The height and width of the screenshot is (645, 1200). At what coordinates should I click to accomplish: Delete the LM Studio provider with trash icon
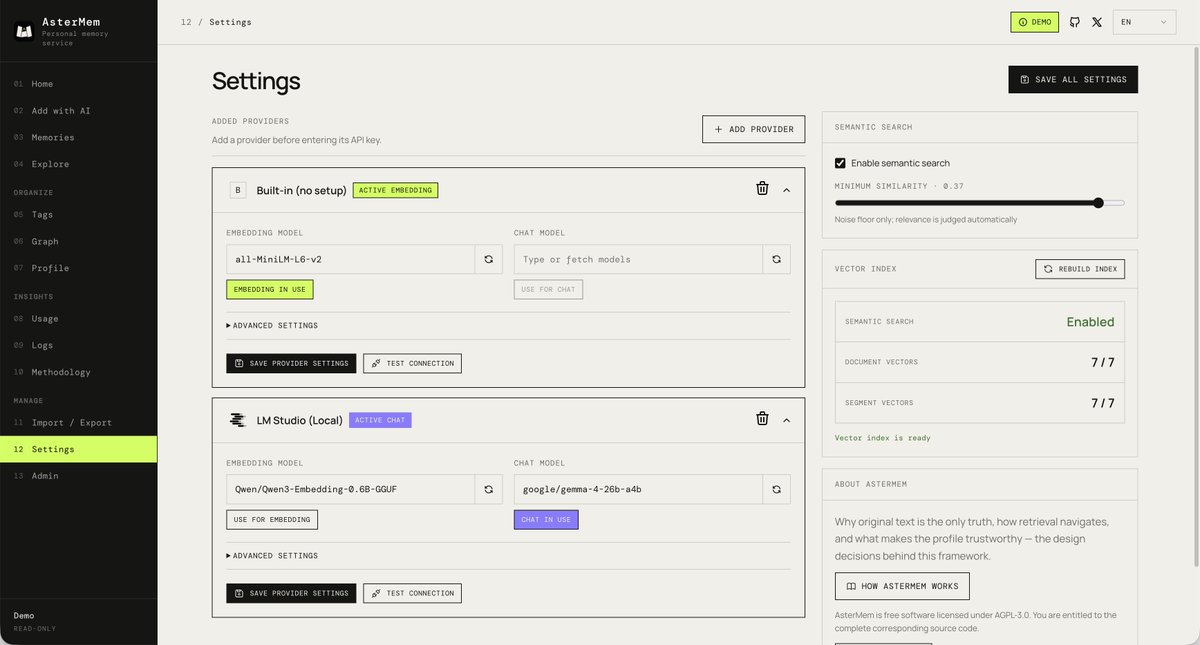point(762,419)
